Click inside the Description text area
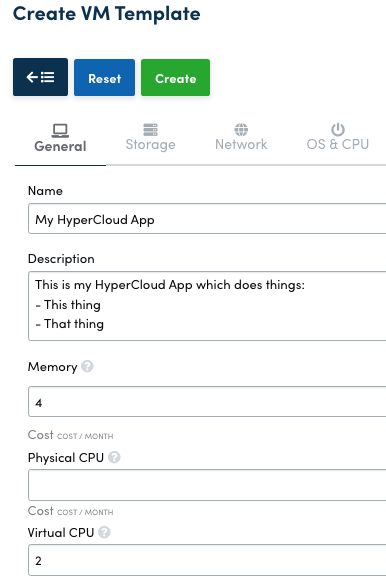 (x=207, y=306)
